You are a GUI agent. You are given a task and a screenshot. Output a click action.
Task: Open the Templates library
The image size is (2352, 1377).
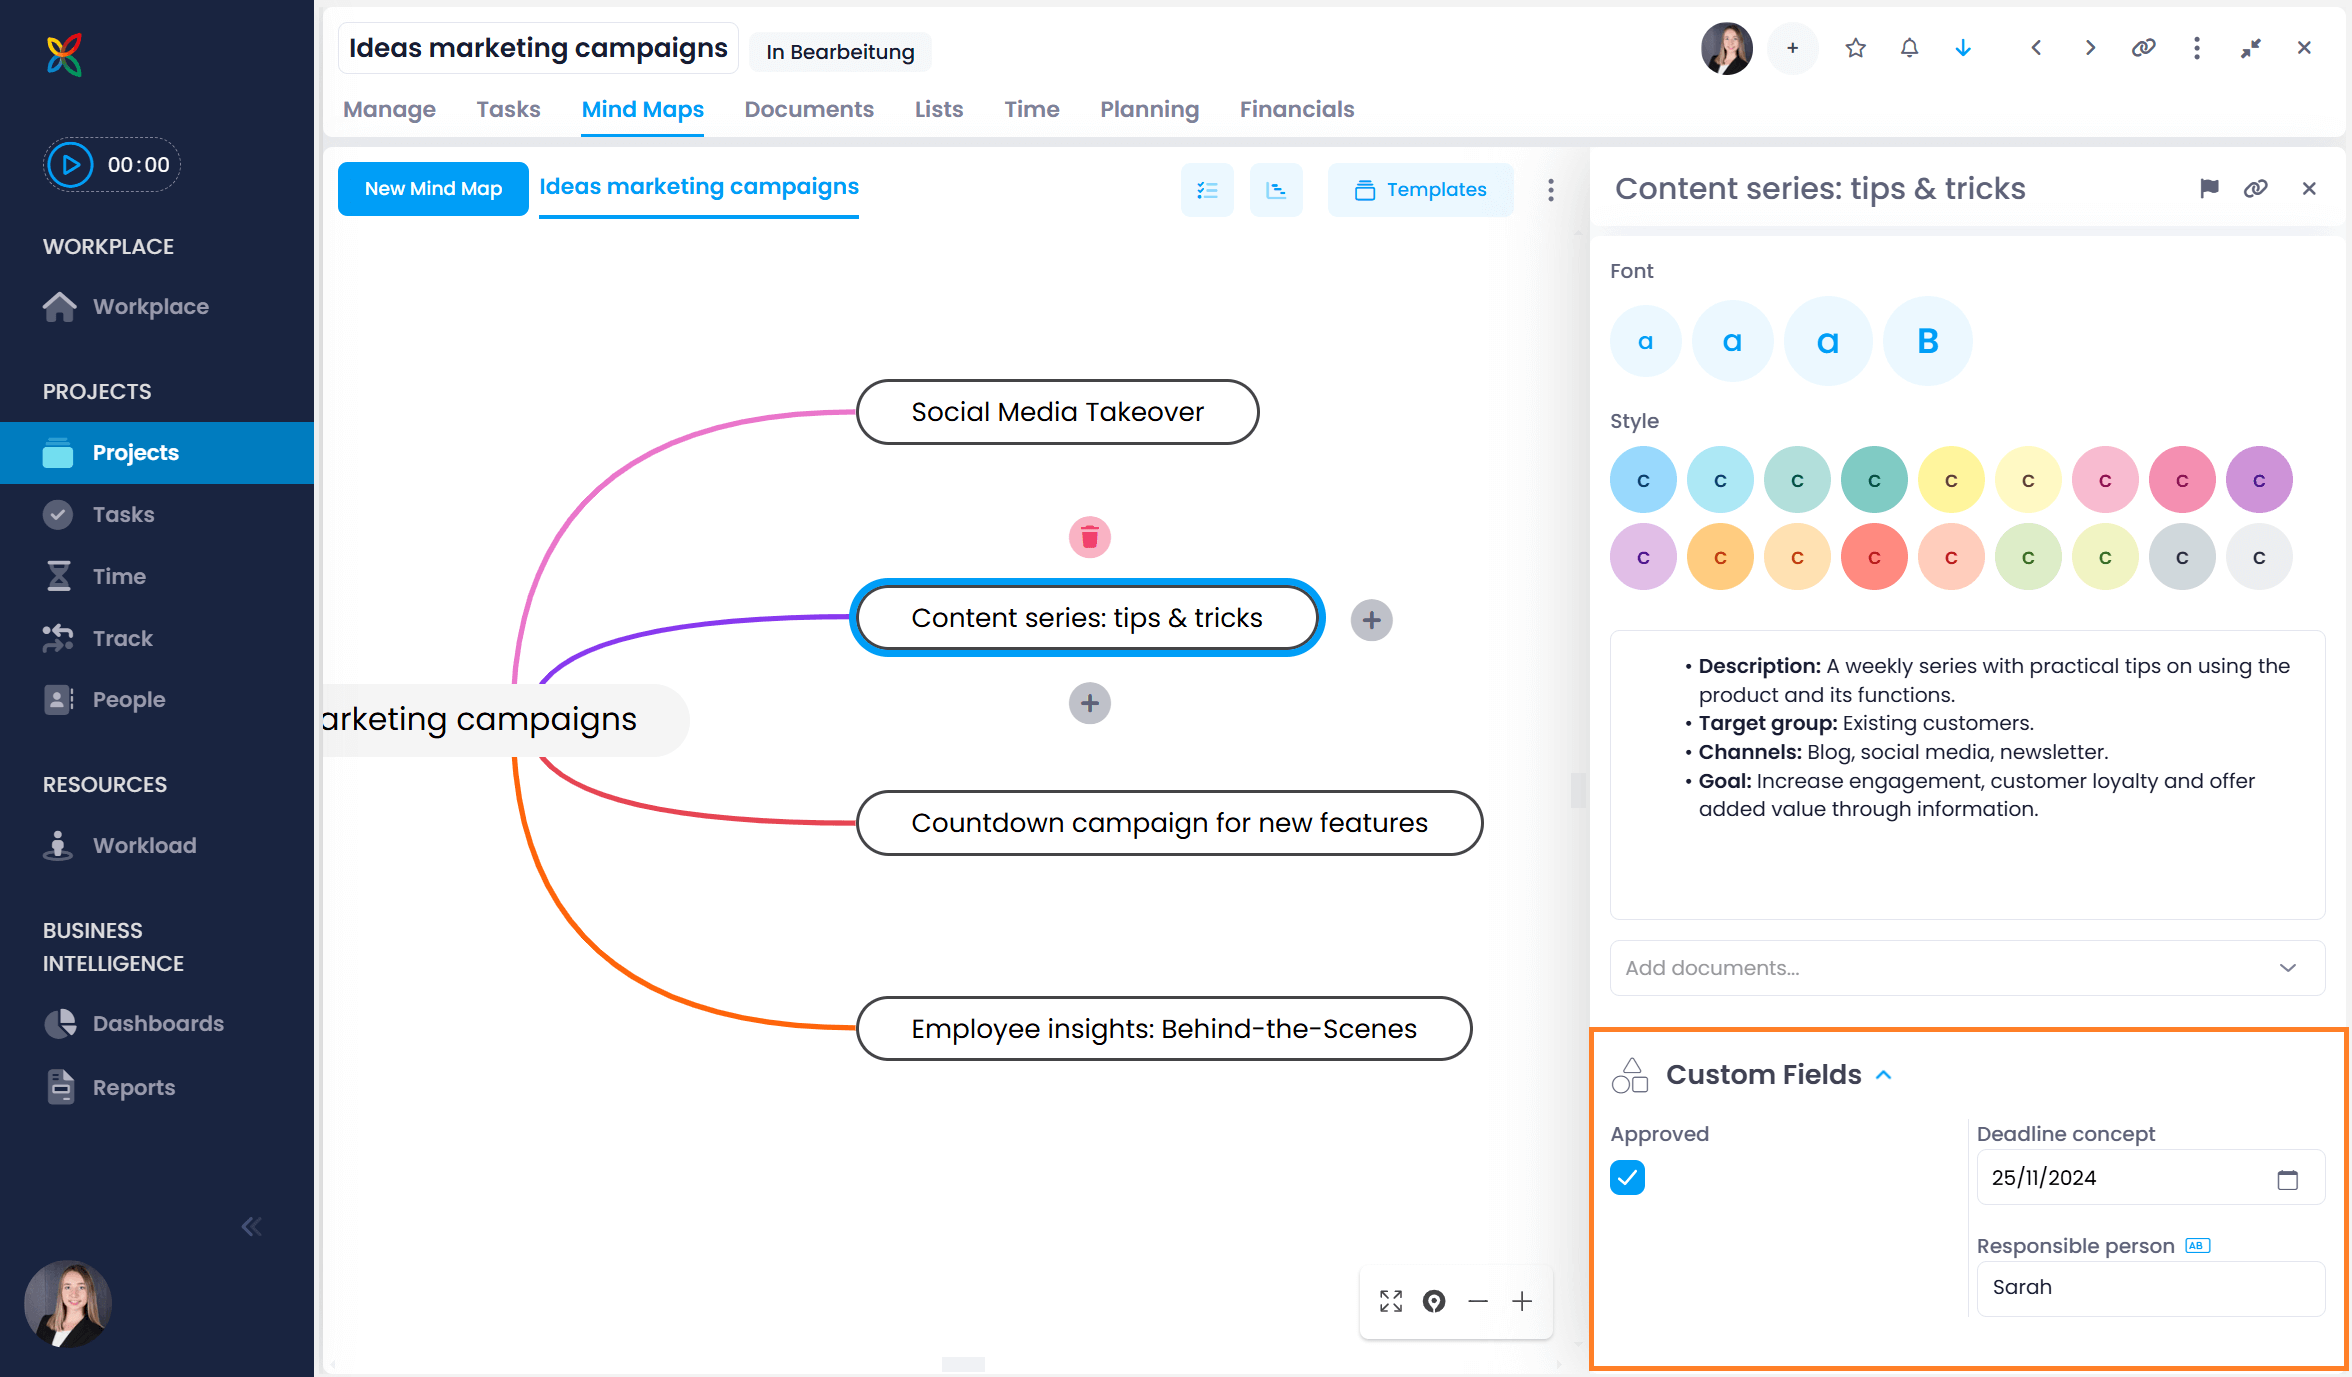point(1421,189)
